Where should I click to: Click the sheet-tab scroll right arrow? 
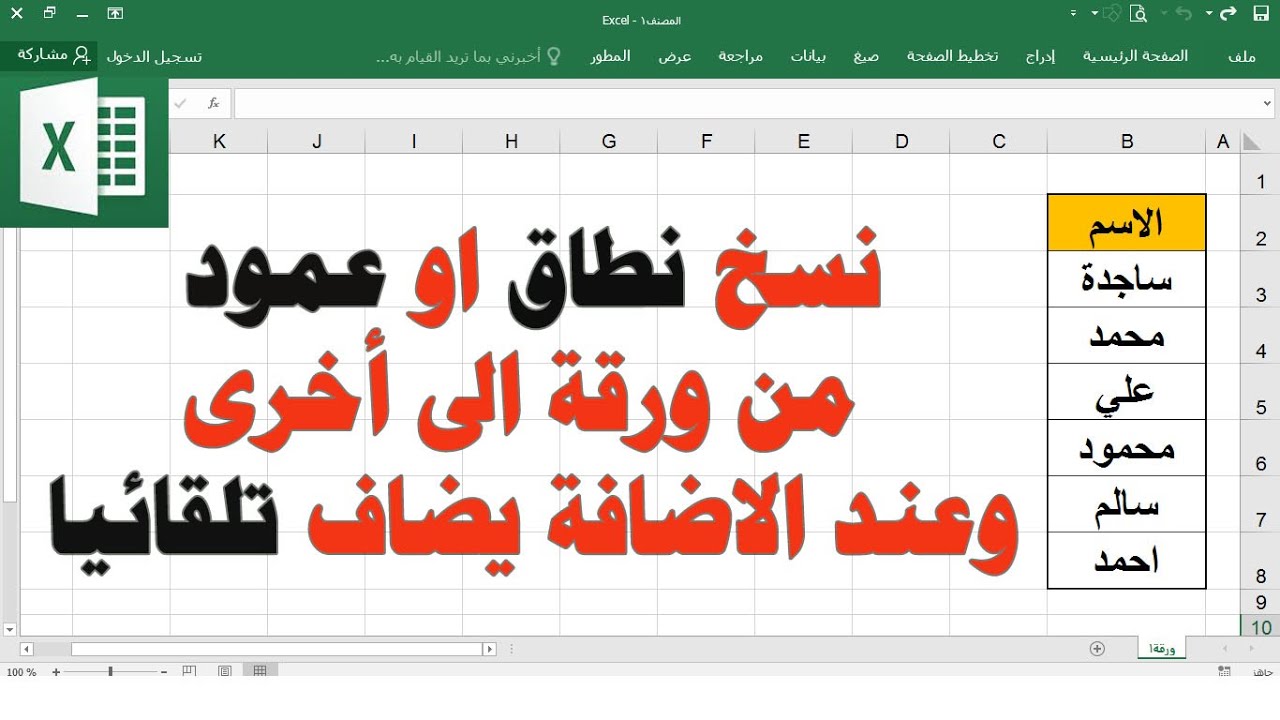coord(1254,649)
